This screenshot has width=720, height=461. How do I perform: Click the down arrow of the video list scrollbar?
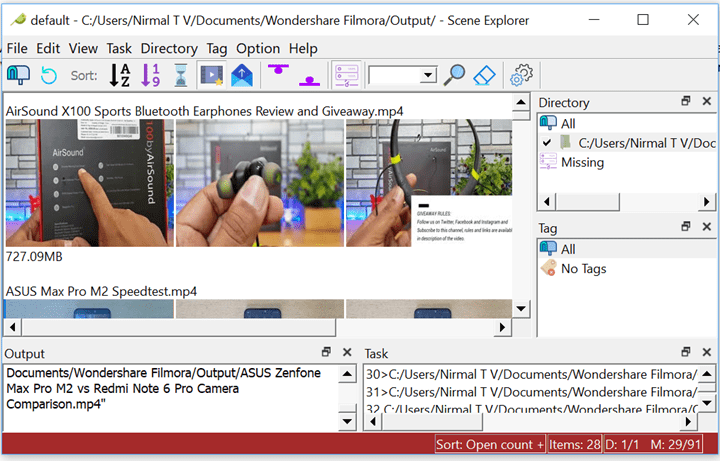pos(521,309)
